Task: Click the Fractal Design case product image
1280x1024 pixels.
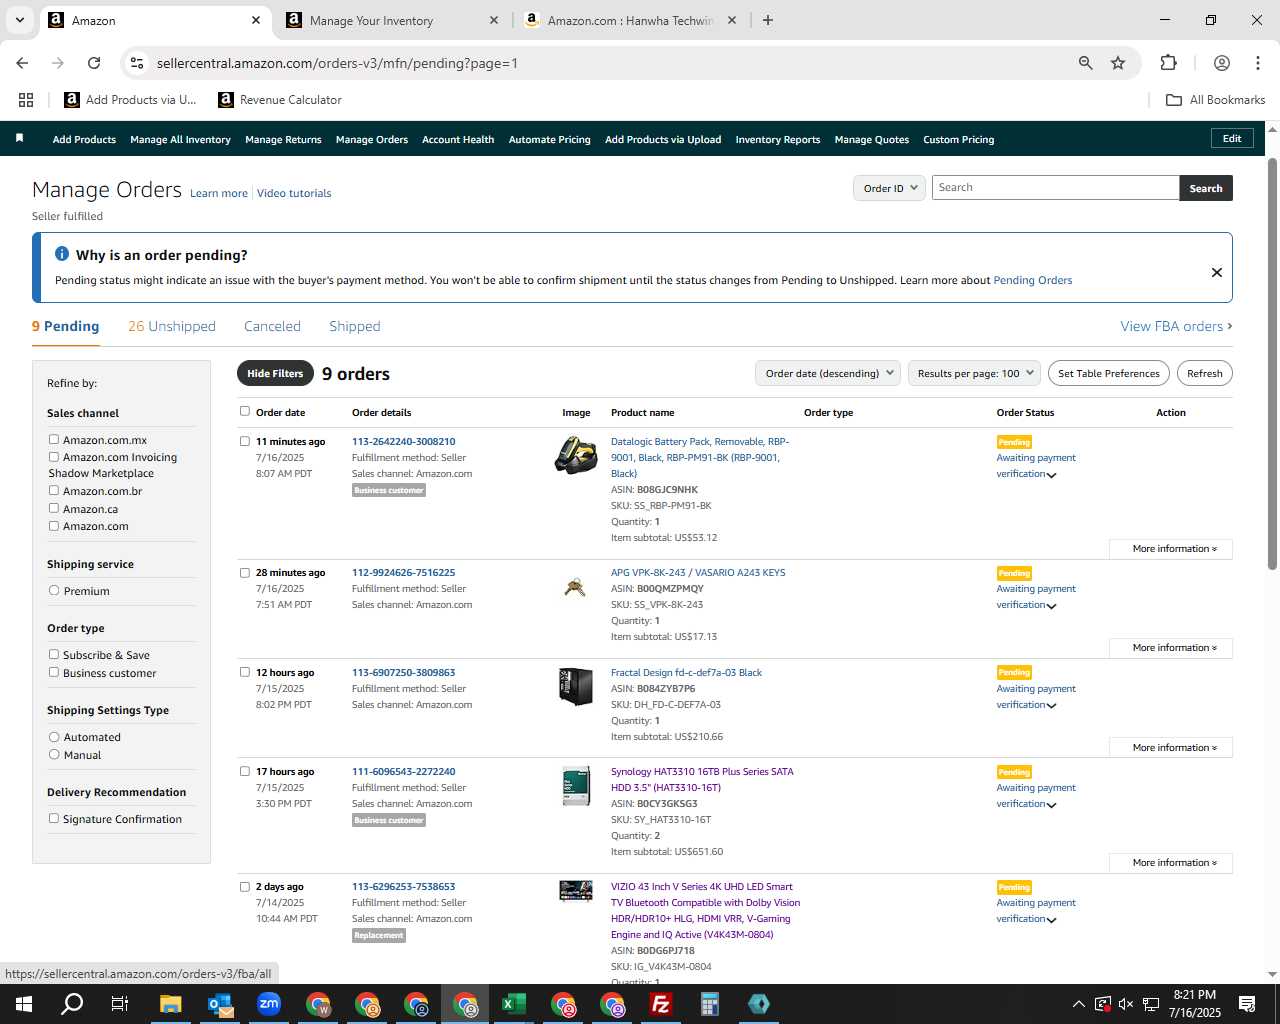Action: (576, 686)
